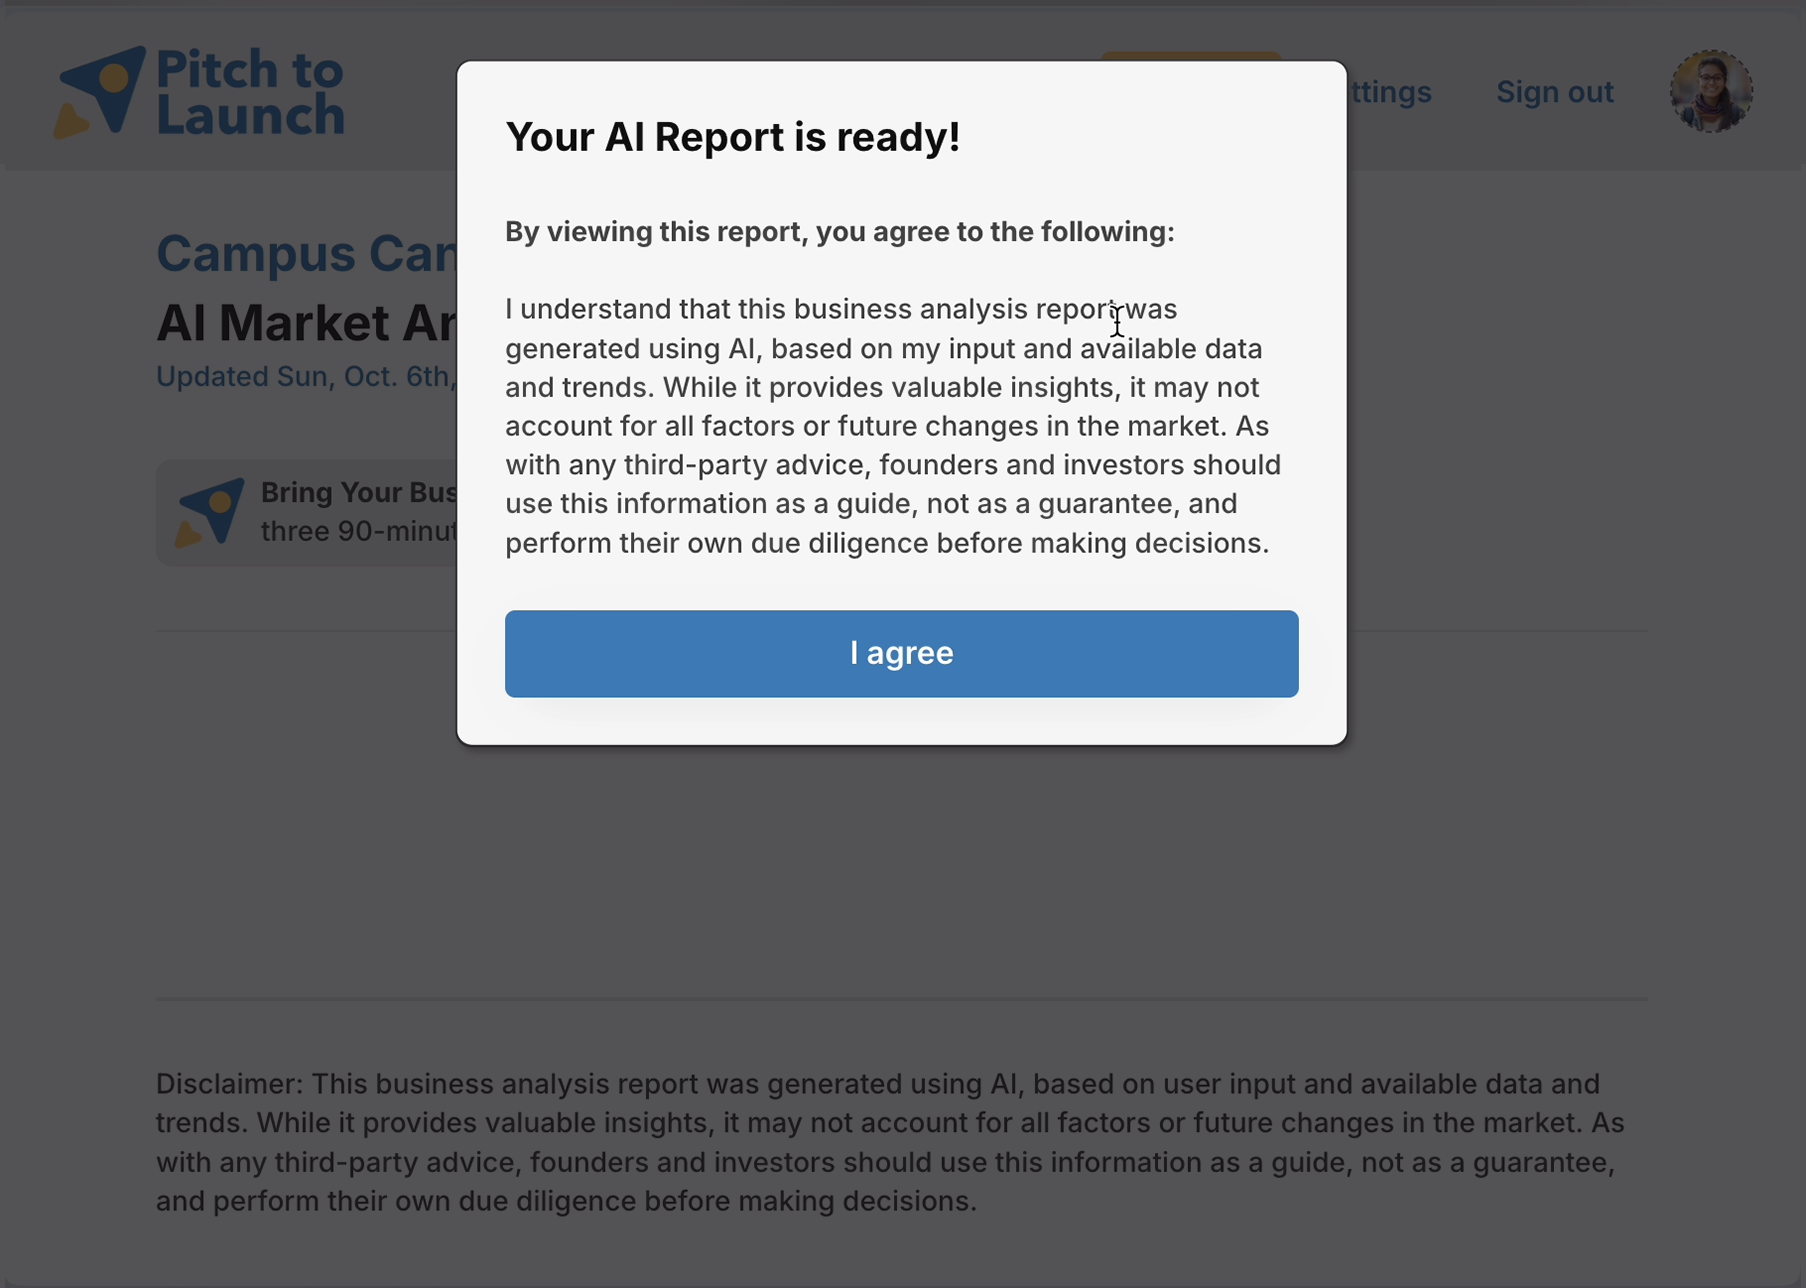The width and height of the screenshot is (1806, 1288).
Task: Open the partially hidden Settings link
Action: coord(1391,92)
